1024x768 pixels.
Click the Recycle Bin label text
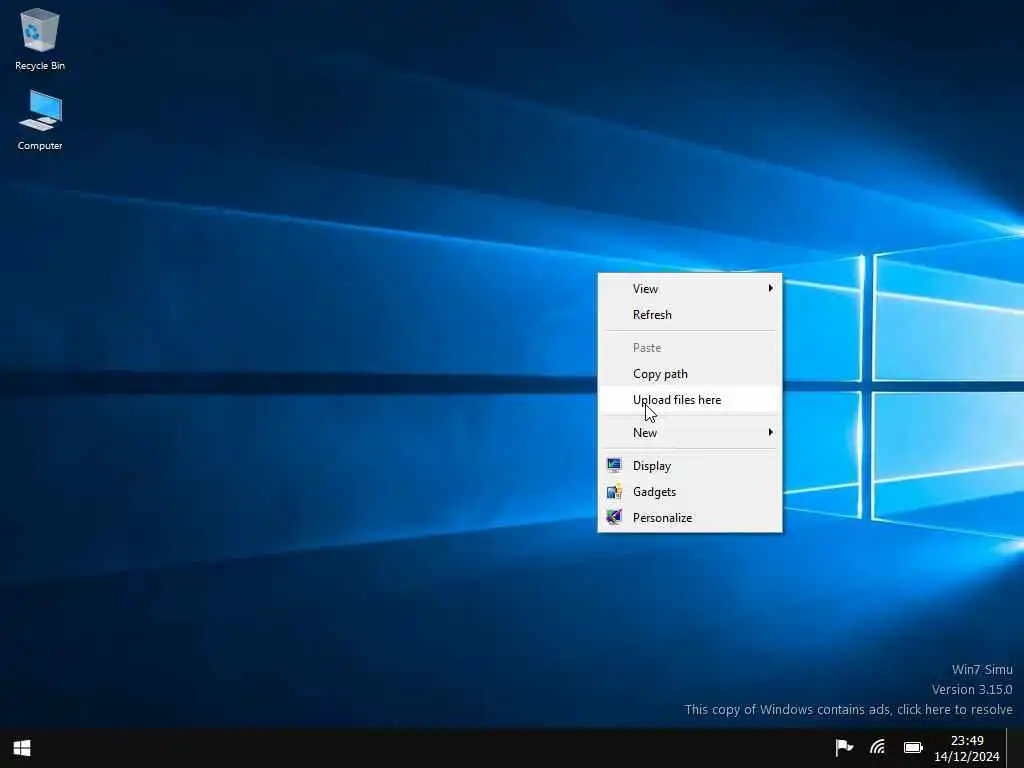tap(40, 65)
